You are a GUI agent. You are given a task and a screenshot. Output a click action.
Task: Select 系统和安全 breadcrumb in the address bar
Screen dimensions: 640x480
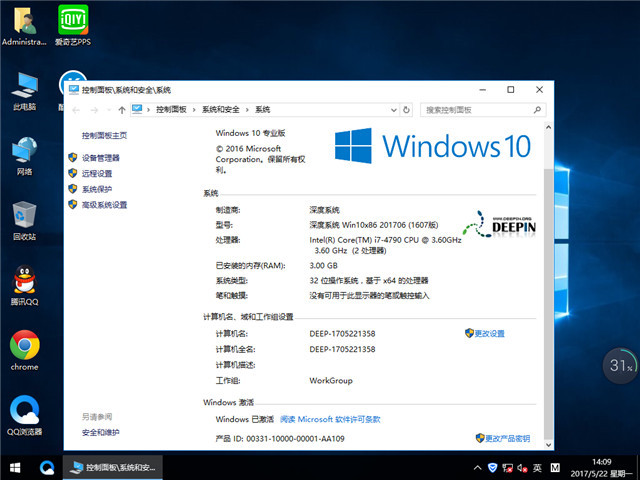tap(221, 109)
